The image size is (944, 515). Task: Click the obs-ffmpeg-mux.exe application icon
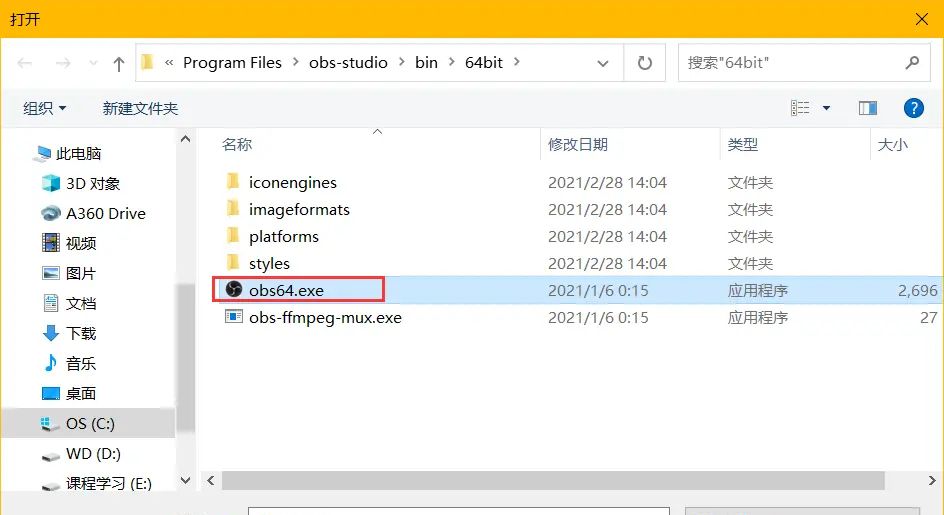pyautogui.click(x=234, y=316)
